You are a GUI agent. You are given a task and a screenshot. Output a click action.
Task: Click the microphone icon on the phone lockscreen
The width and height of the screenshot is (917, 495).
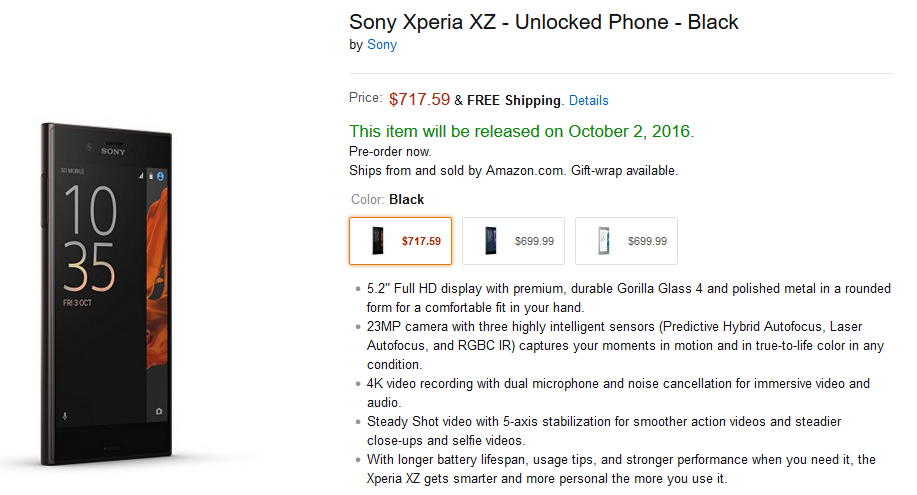(x=65, y=416)
